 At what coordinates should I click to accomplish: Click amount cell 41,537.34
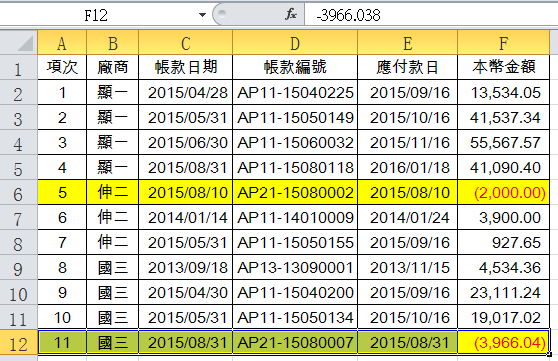point(504,117)
